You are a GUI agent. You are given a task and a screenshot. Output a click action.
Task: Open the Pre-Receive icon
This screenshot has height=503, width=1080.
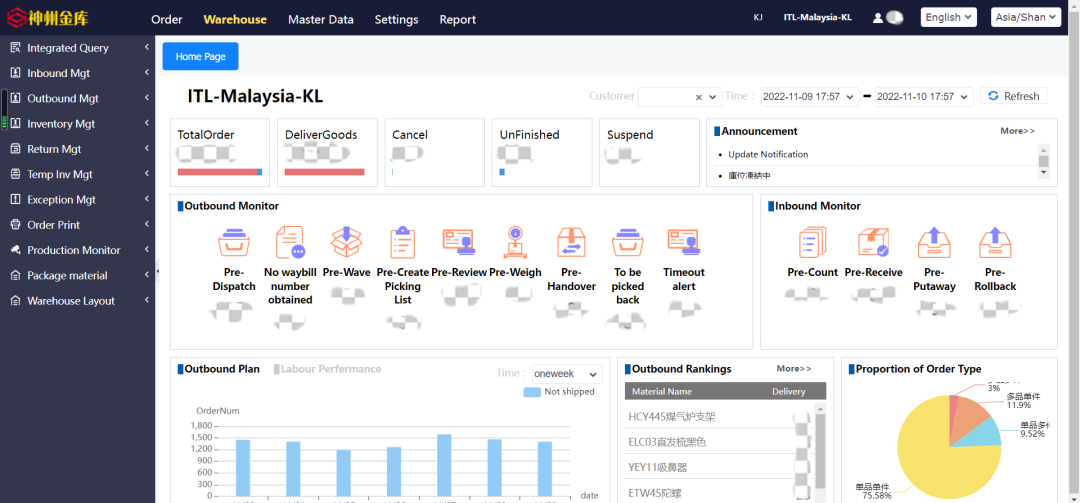(x=873, y=243)
